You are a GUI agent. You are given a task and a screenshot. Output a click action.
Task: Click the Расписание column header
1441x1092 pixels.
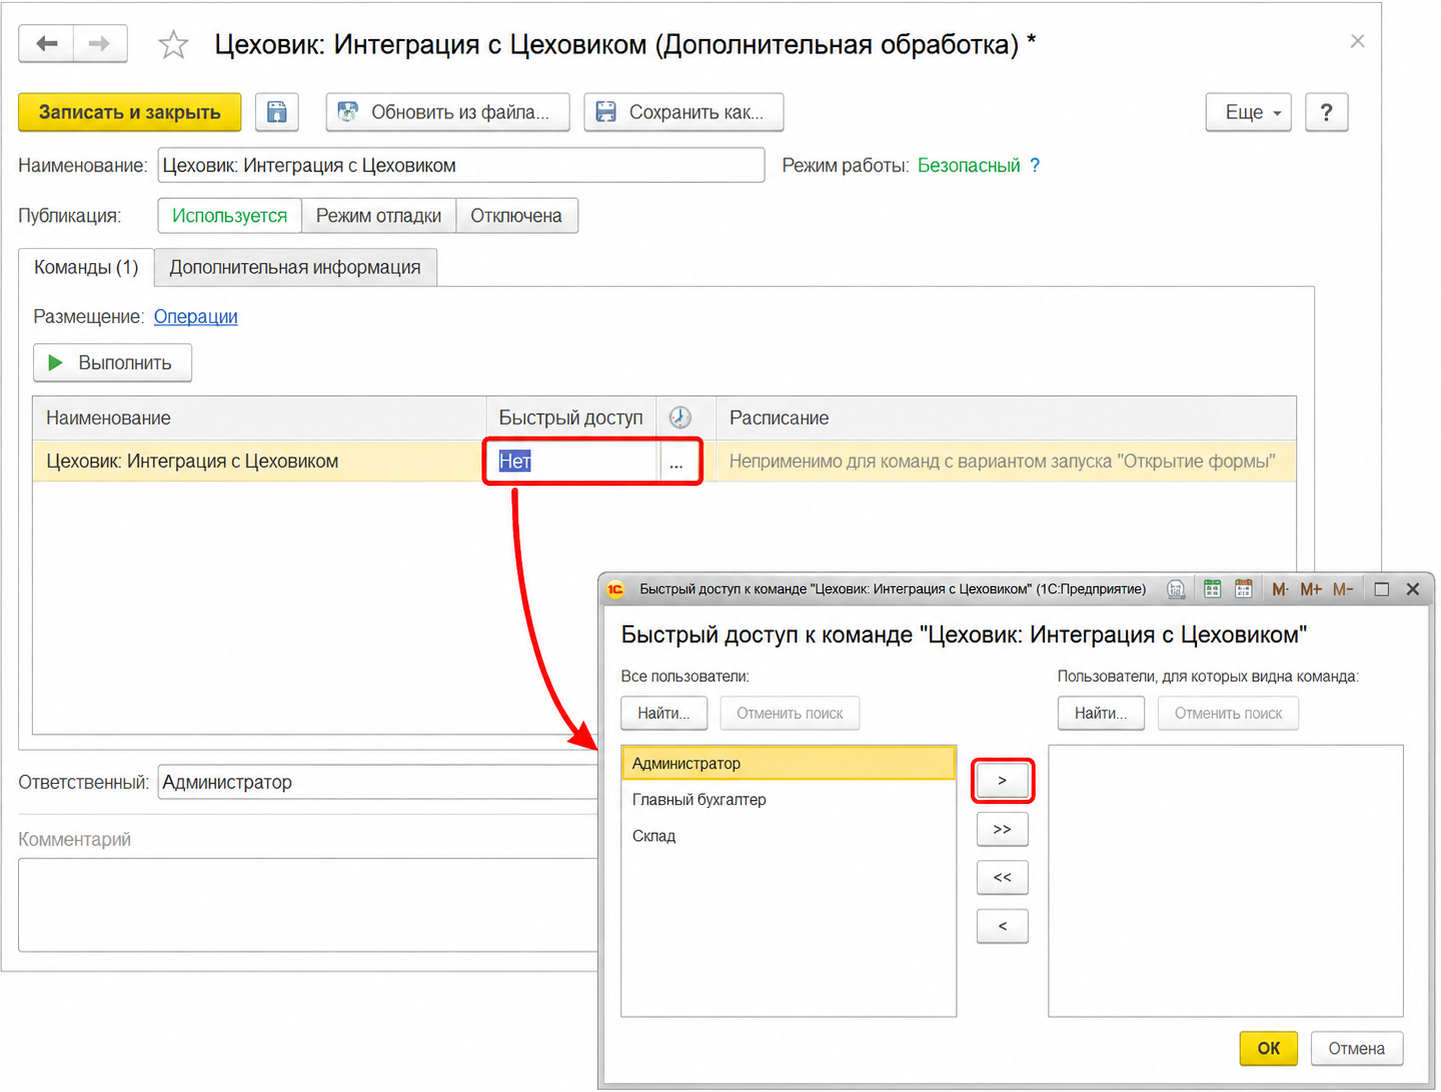click(1006, 418)
